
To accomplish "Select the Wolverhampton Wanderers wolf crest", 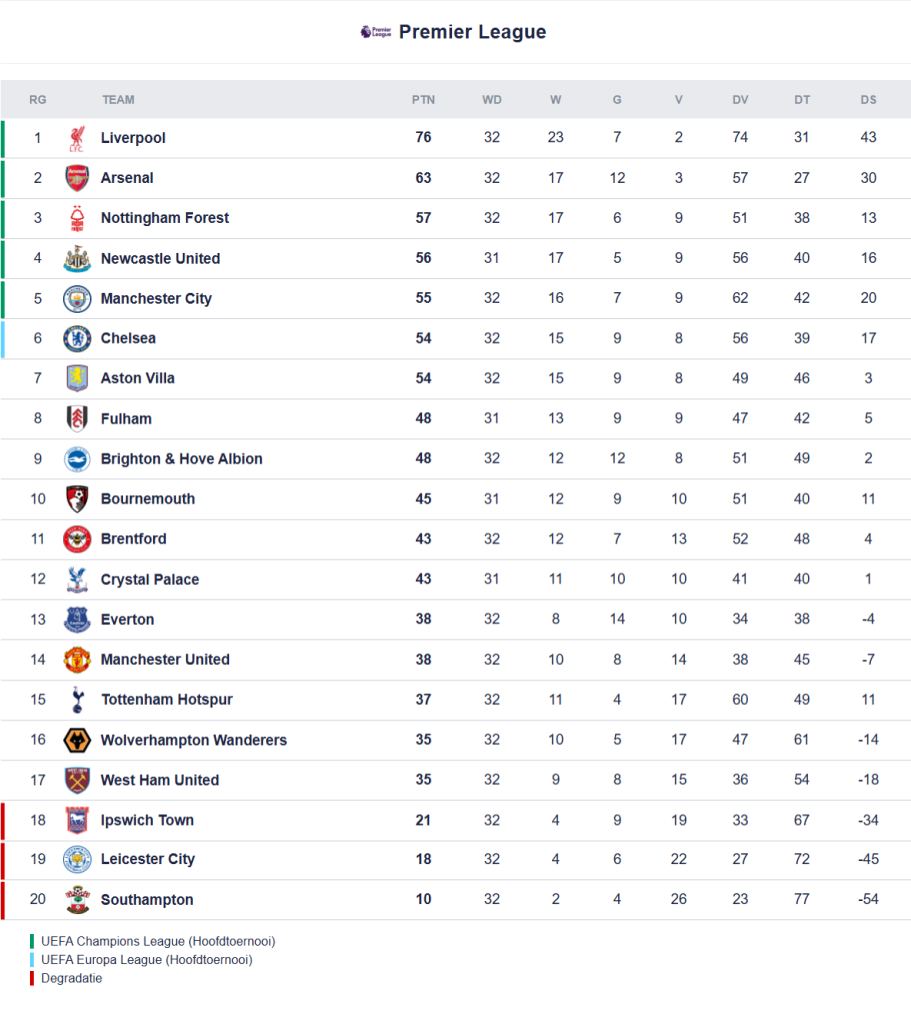I will tap(77, 740).
